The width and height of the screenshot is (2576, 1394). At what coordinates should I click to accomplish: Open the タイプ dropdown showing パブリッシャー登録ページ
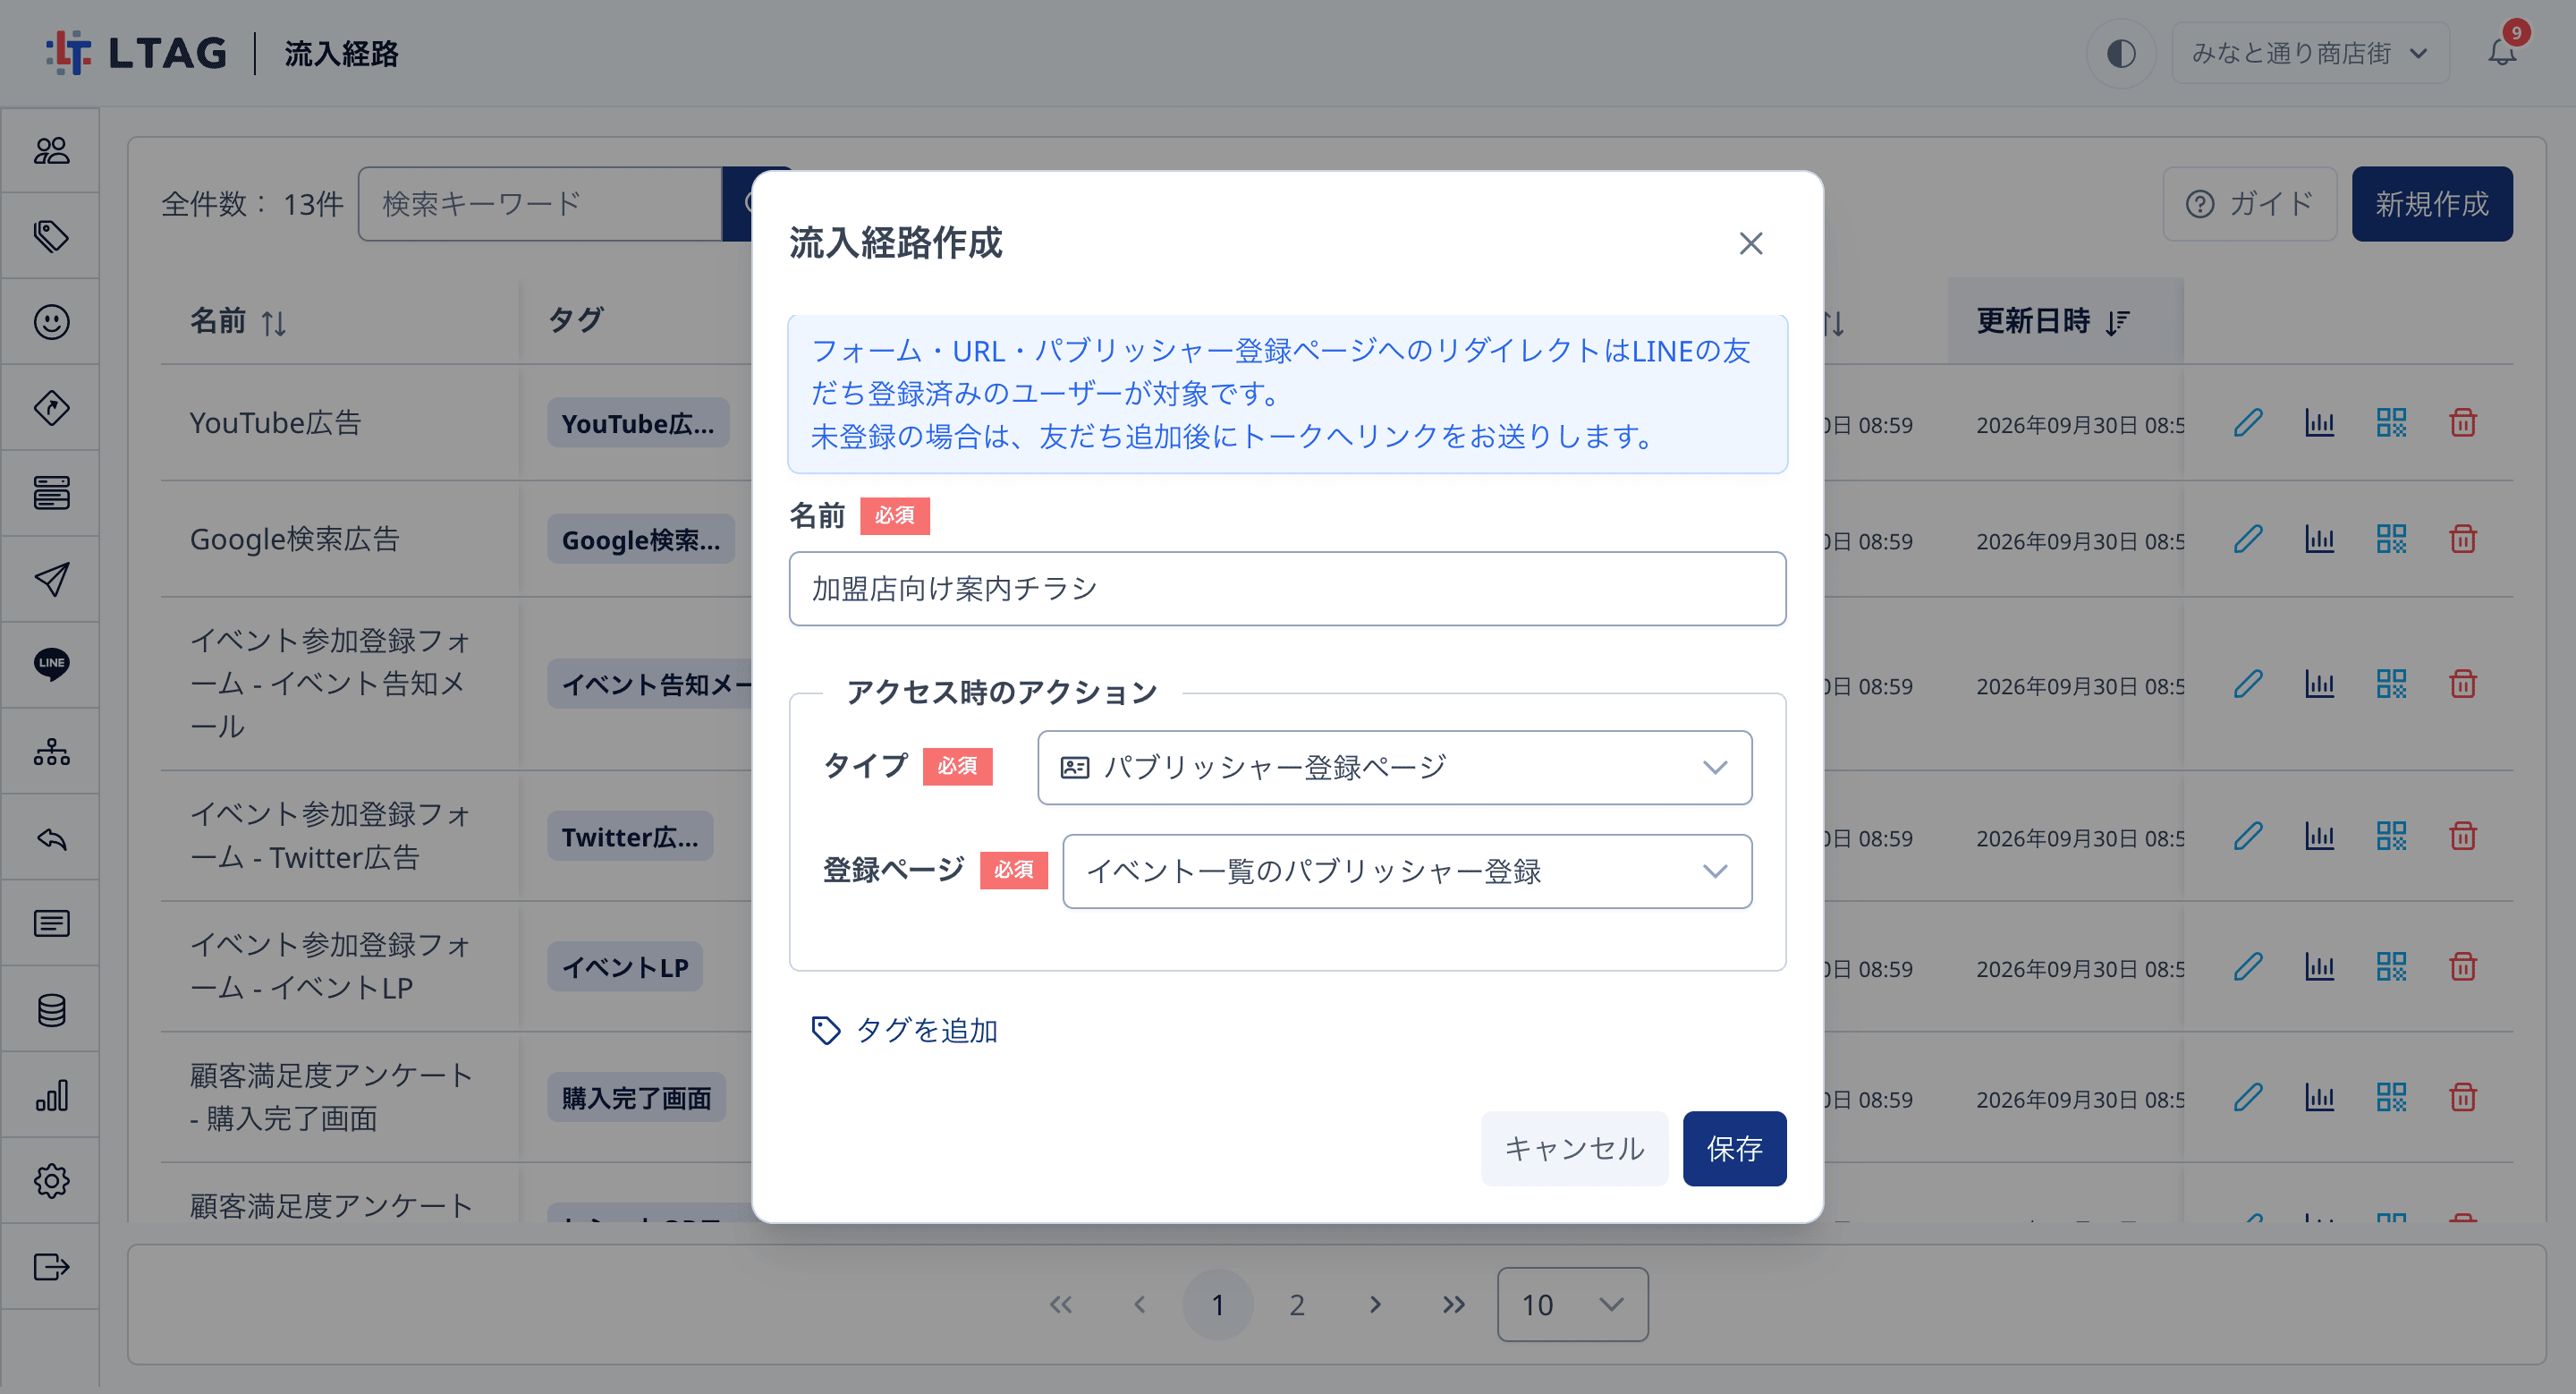point(1394,767)
